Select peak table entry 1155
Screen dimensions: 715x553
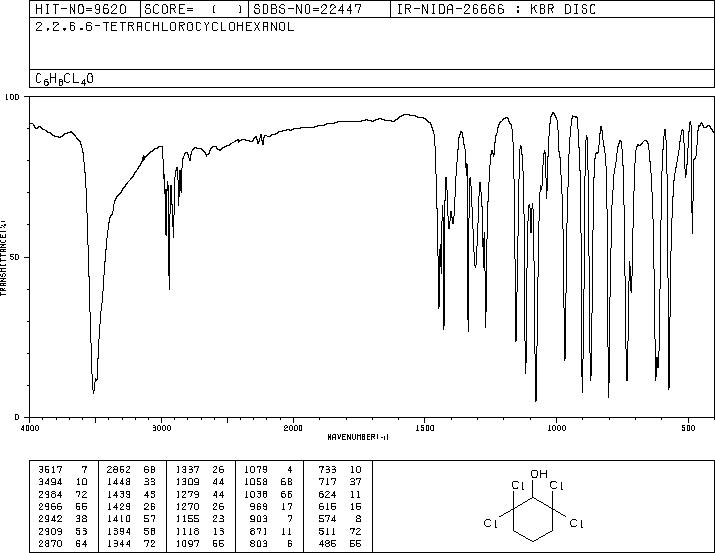(187, 519)
